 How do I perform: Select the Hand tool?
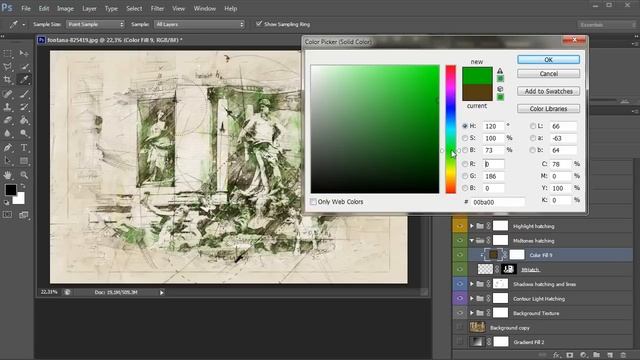coord(7,175)
